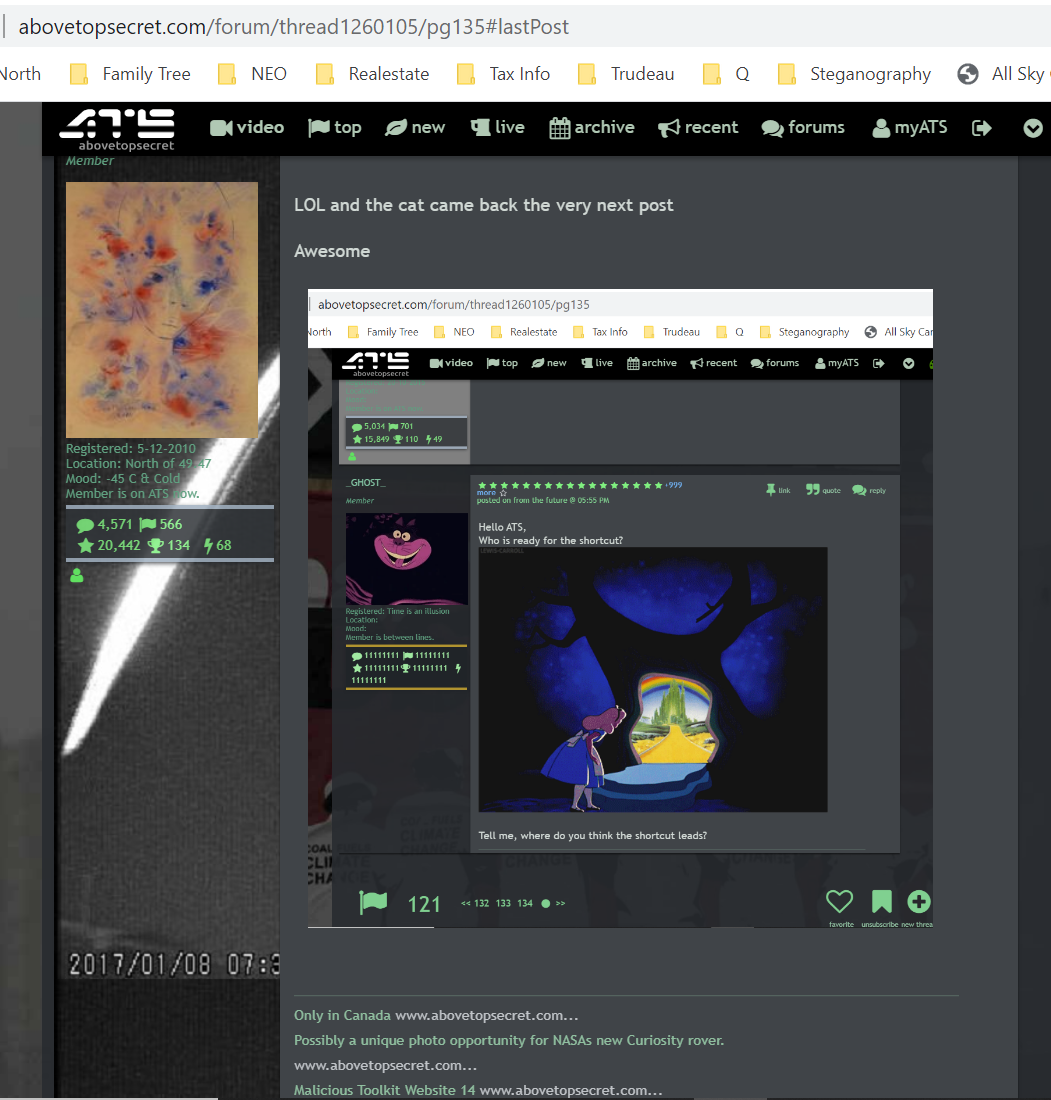
Task: Select the live nav item
Action: pos(497,127)
